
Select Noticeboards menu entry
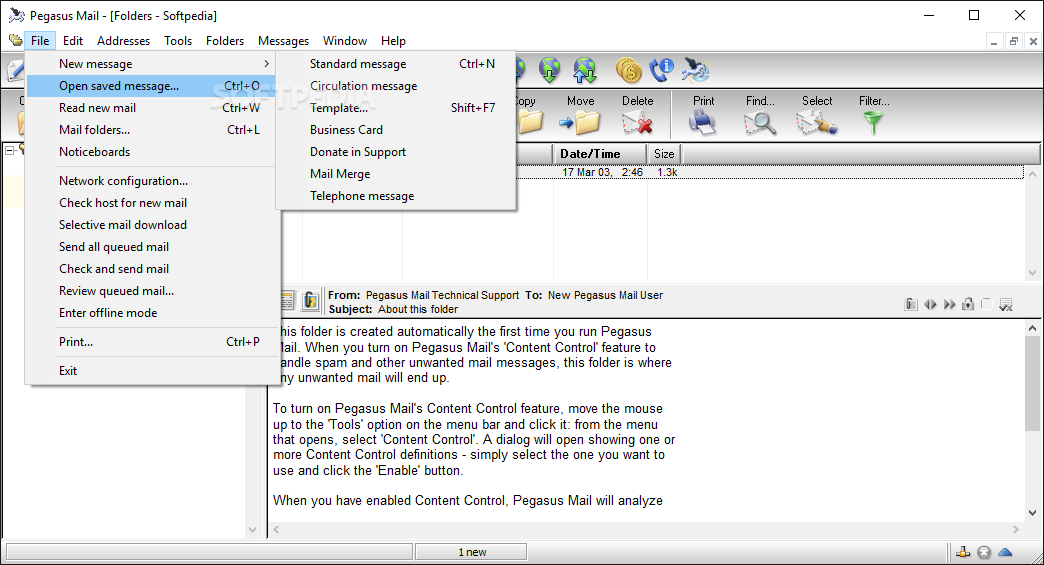[151, 152]
